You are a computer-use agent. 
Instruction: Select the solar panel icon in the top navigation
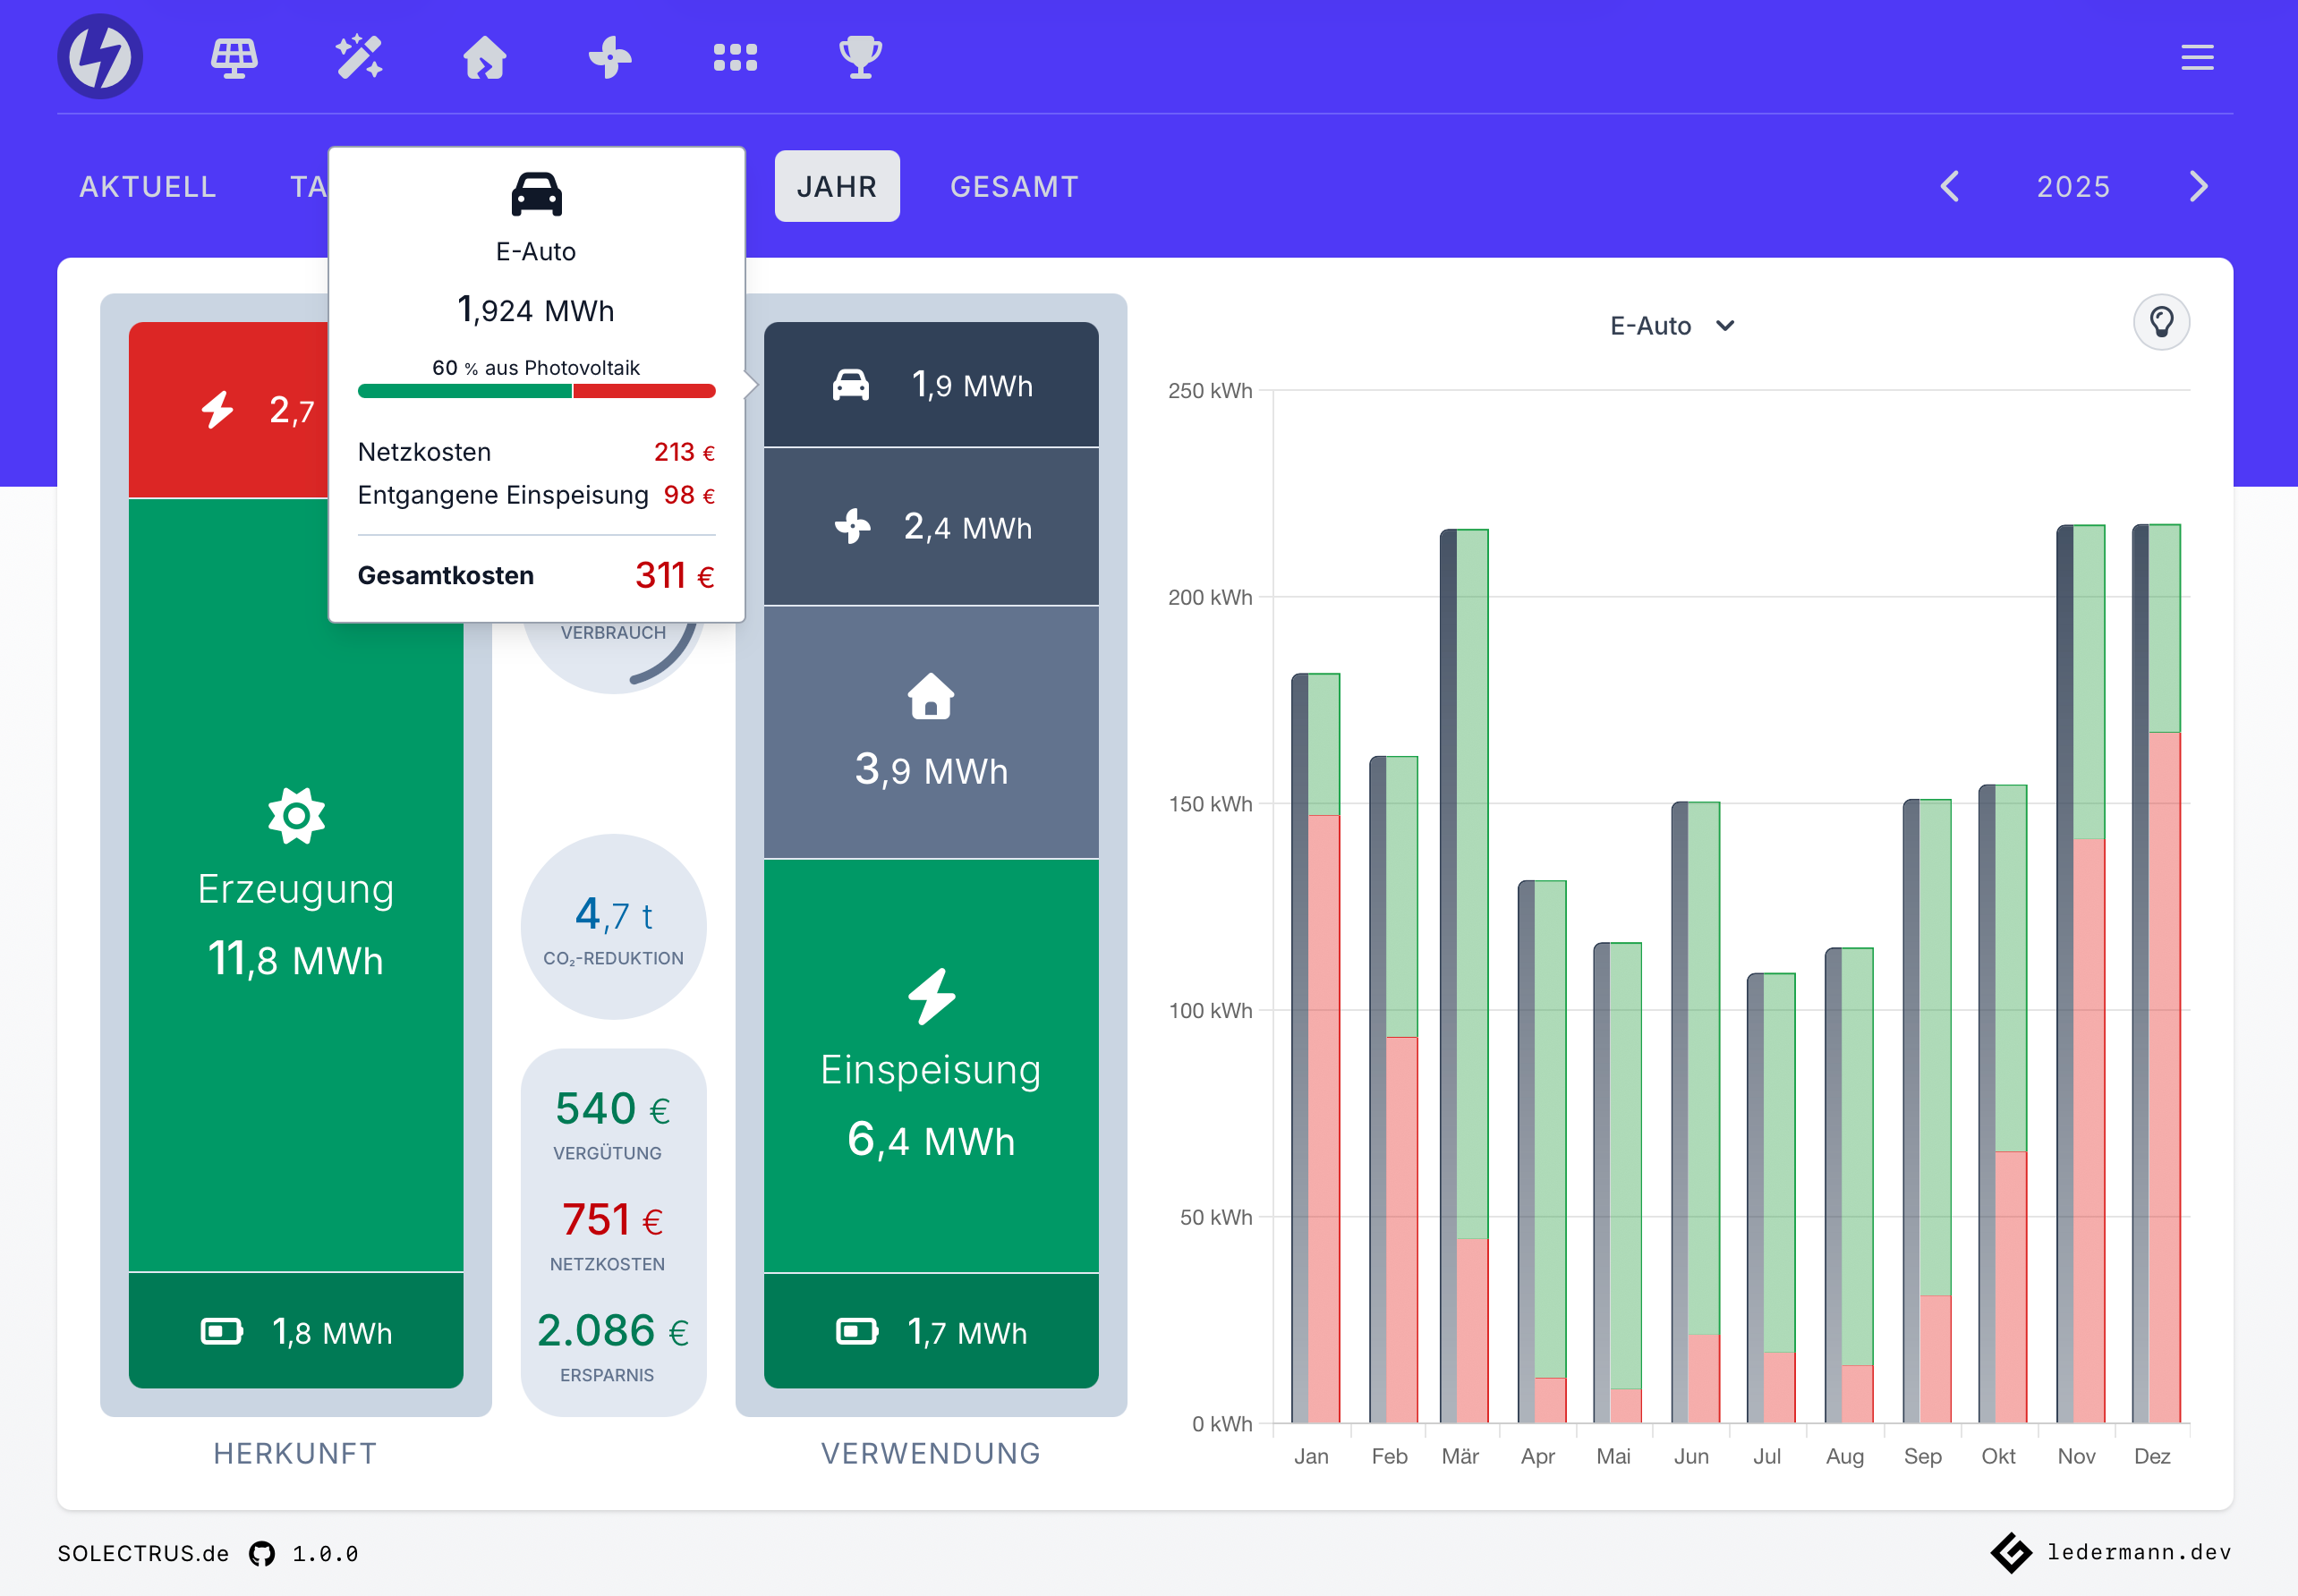pyautogui.click(x=235, y=57)
